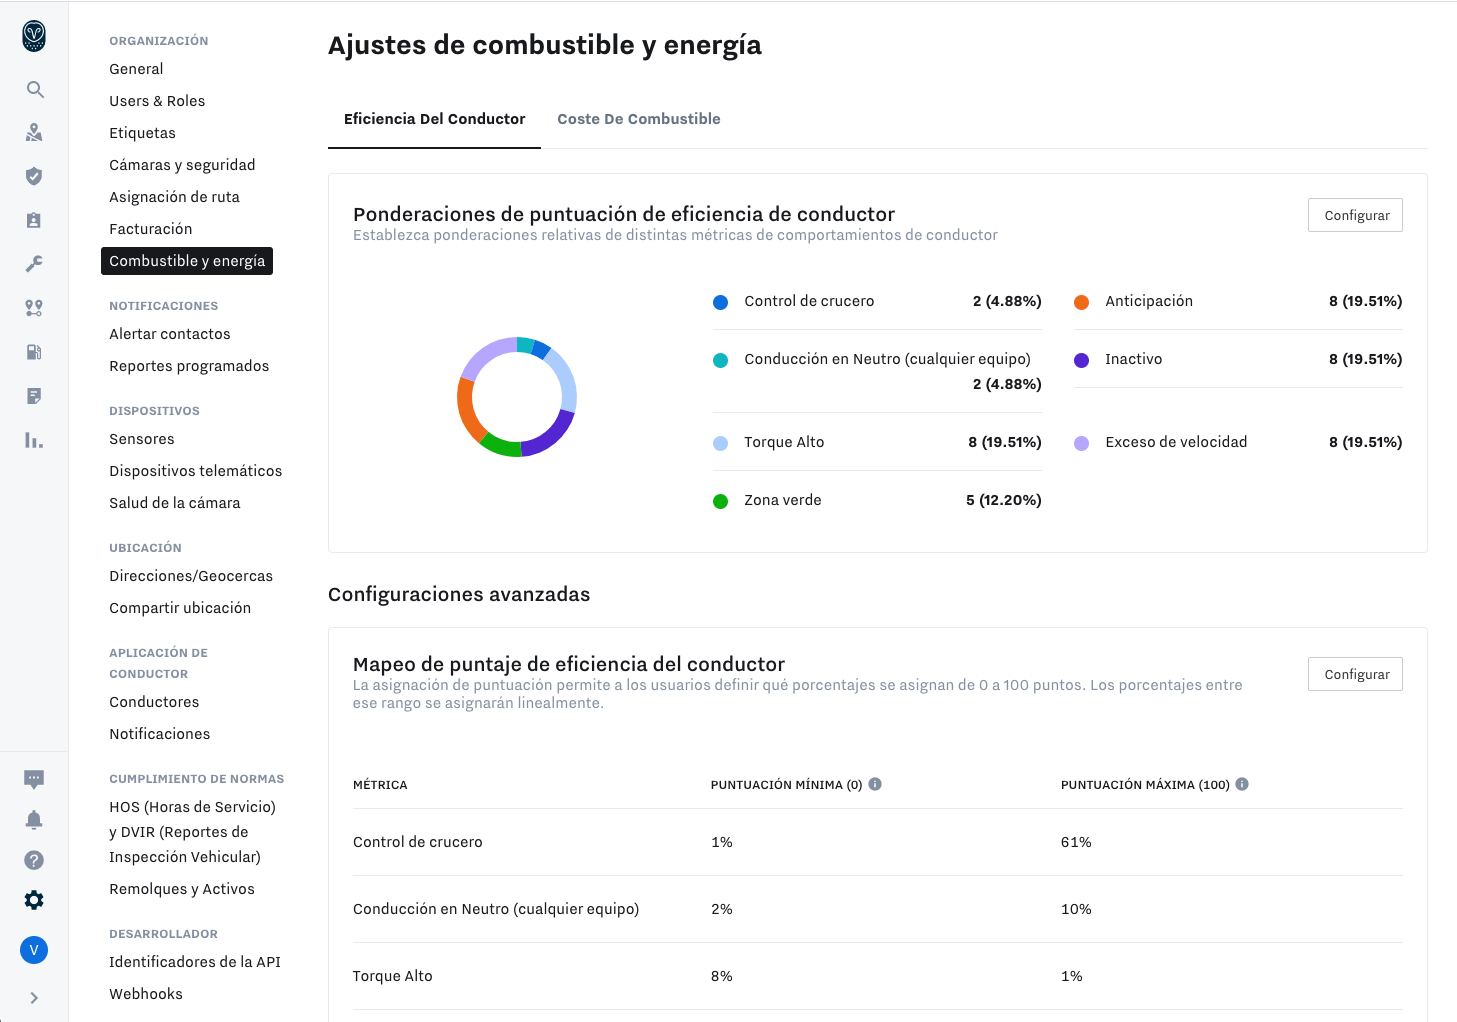Configure the driver efficiency score mapping

[1355, 674]
